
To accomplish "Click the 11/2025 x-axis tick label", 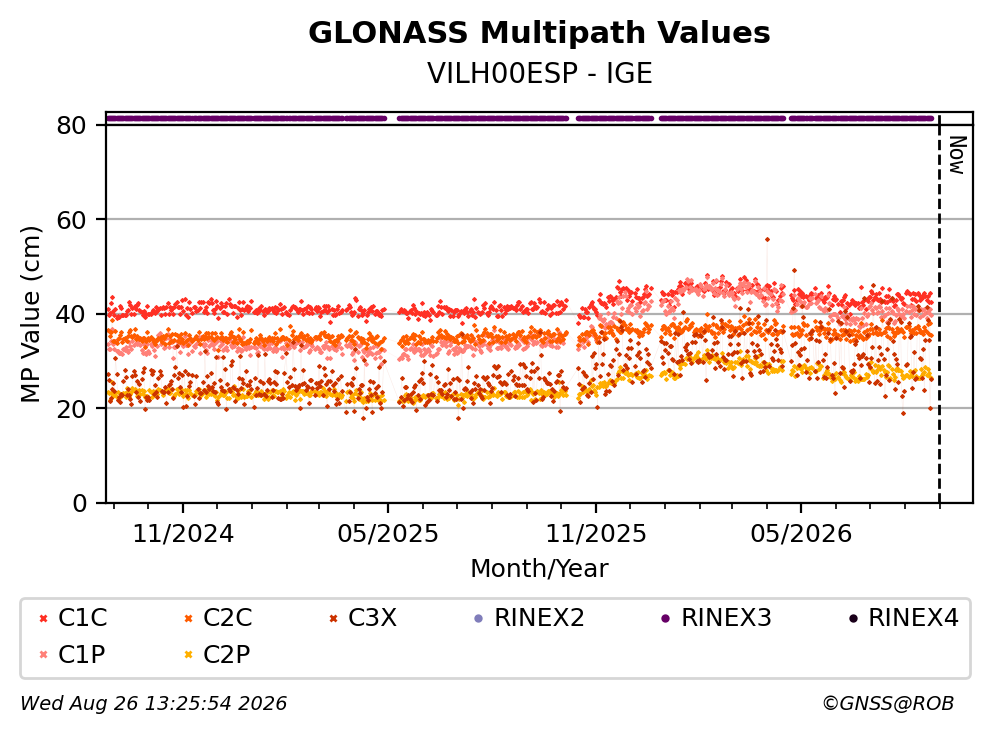I will [596, 534].
